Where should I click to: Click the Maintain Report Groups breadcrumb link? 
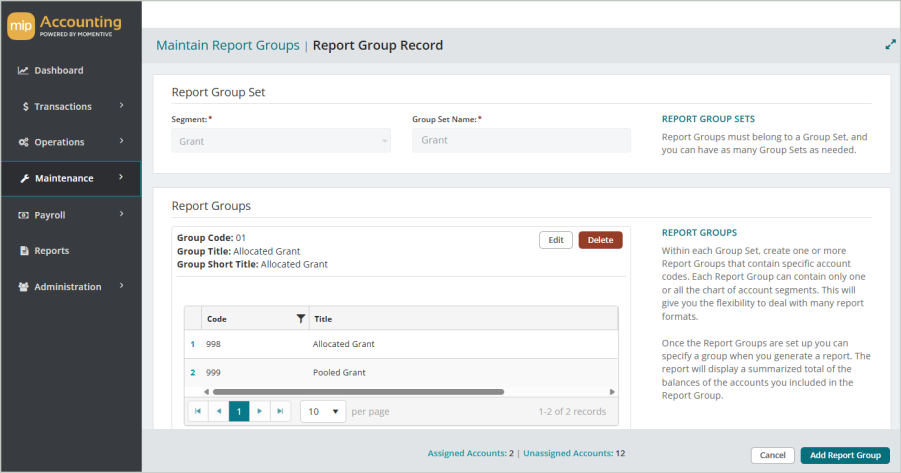228,45
